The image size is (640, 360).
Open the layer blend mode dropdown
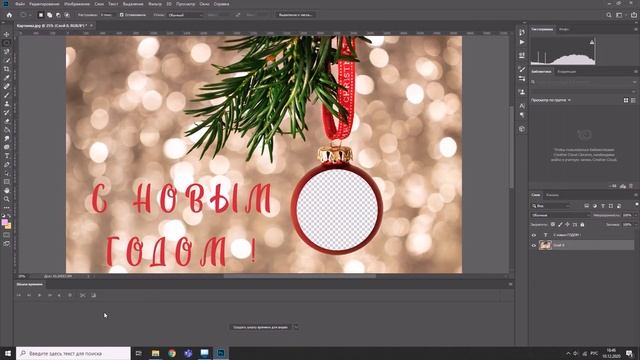(x=561, y=215)
